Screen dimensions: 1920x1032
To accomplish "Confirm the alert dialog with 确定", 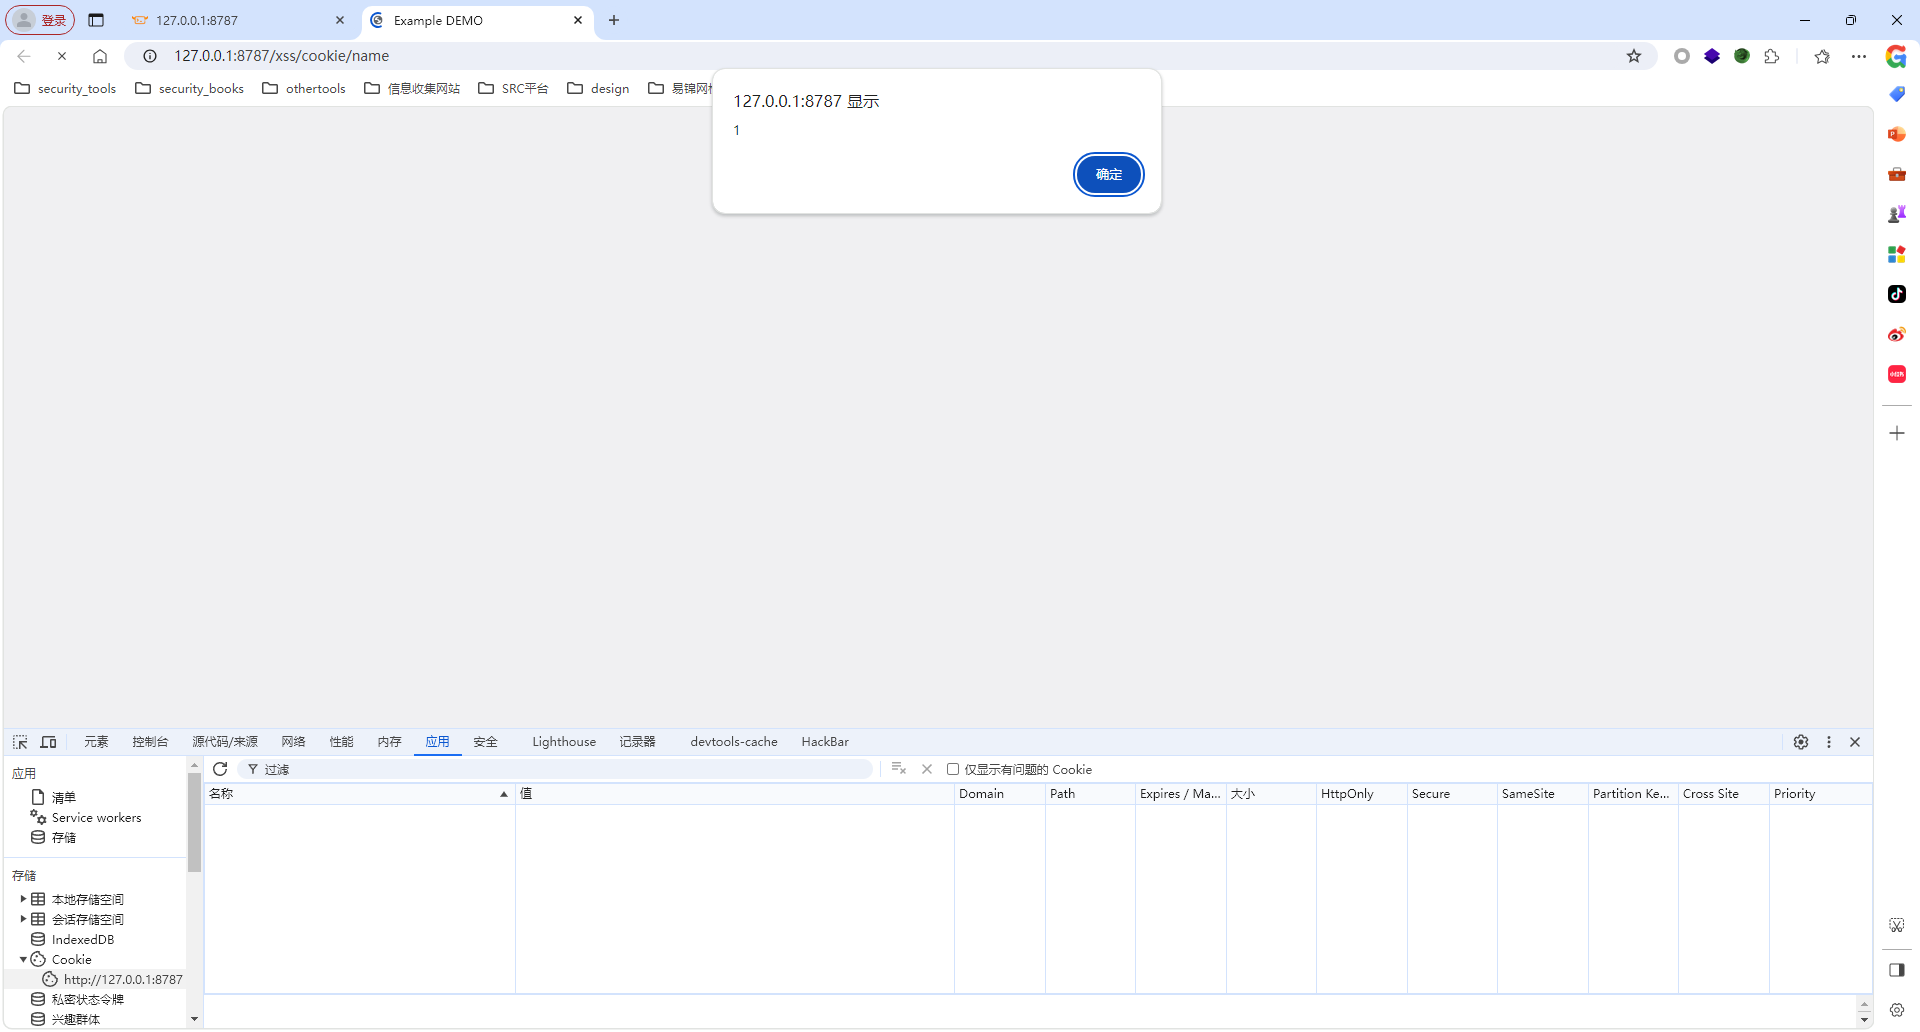I will (1108, 175).
